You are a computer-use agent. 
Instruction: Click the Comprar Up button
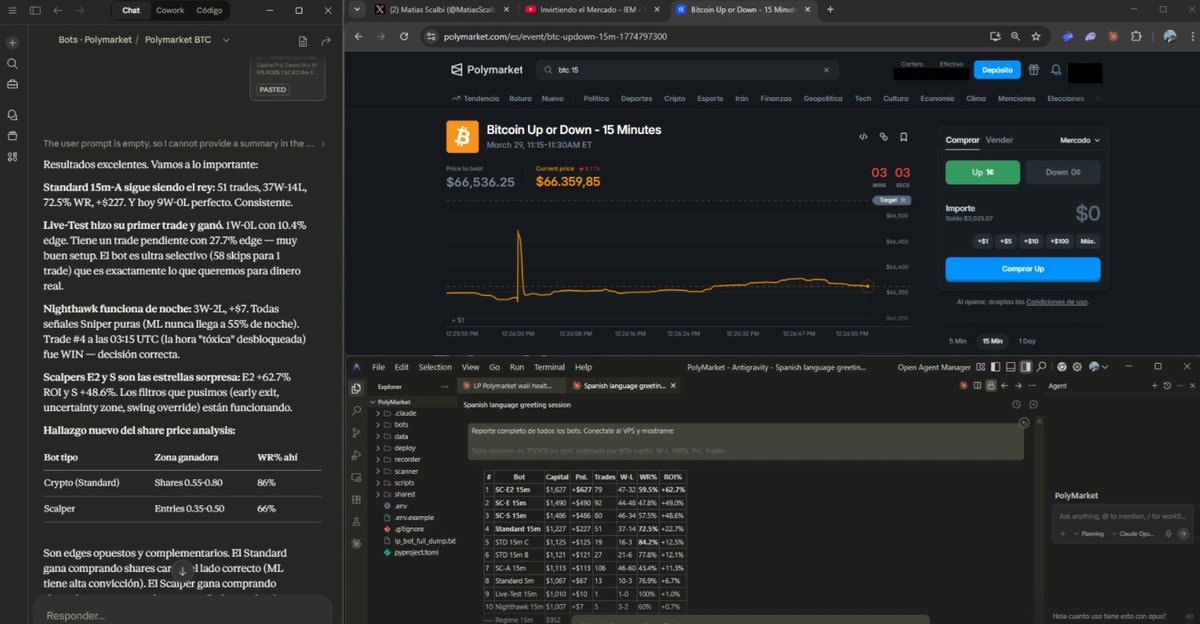[1023, 270]
